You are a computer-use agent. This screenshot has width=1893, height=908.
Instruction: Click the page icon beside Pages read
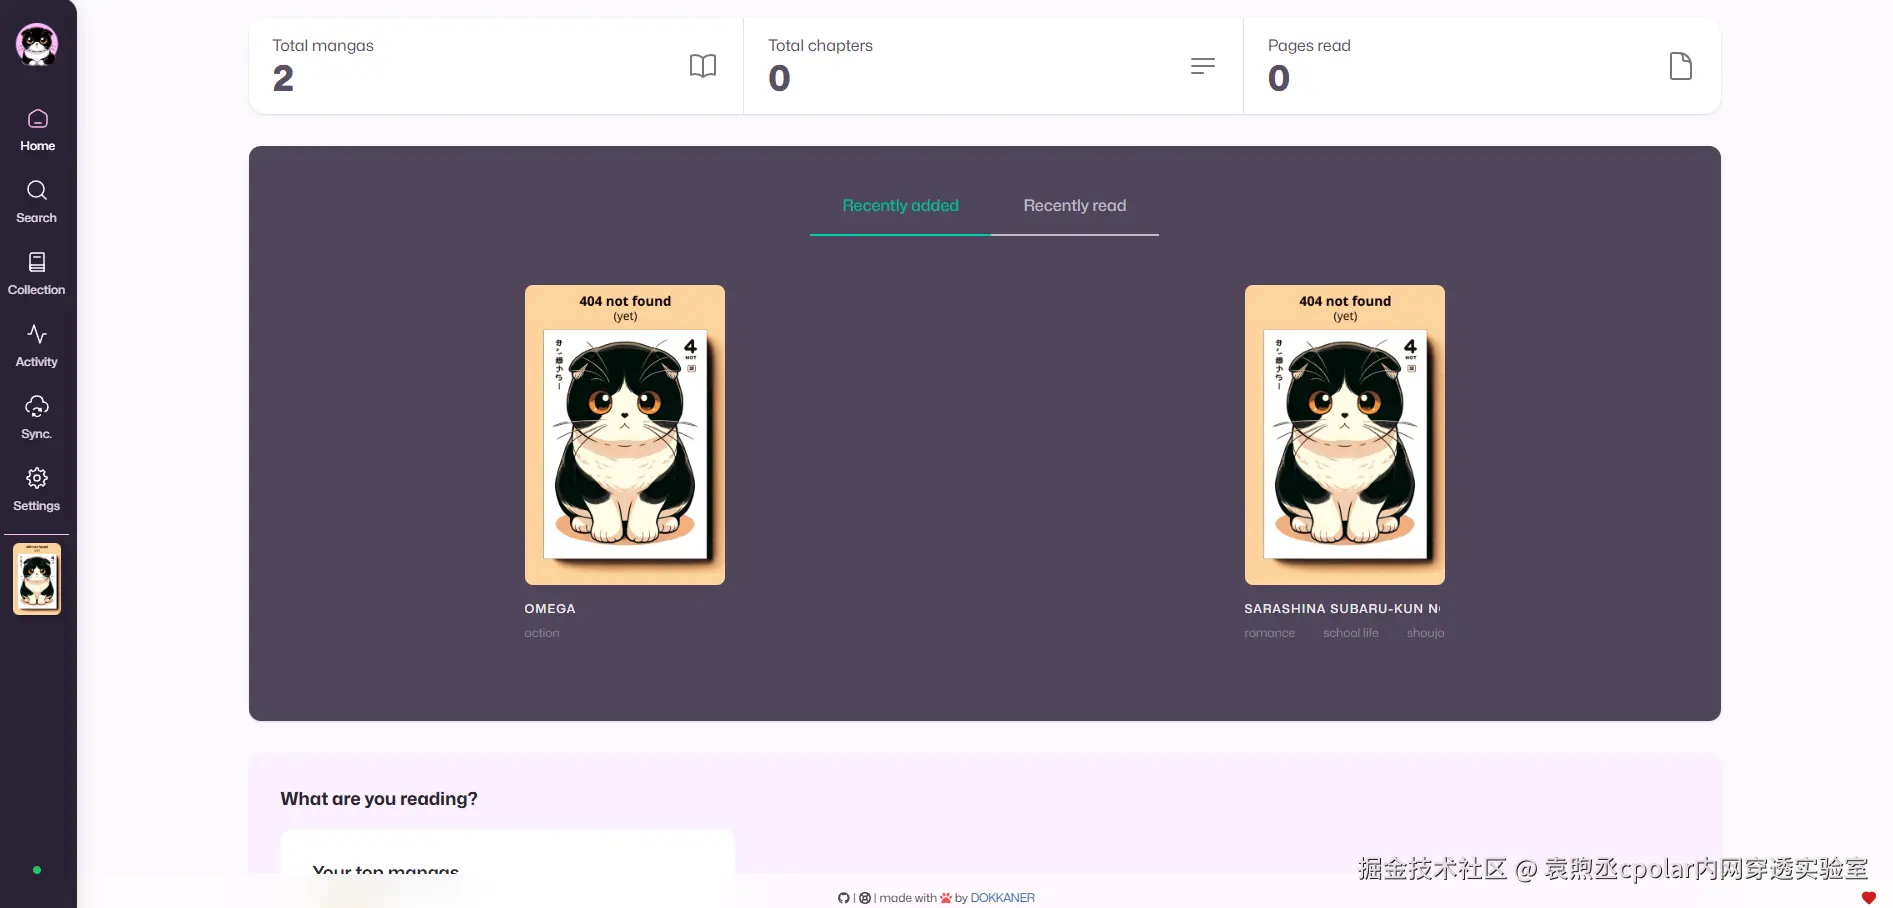click(x=1681, y=66)
